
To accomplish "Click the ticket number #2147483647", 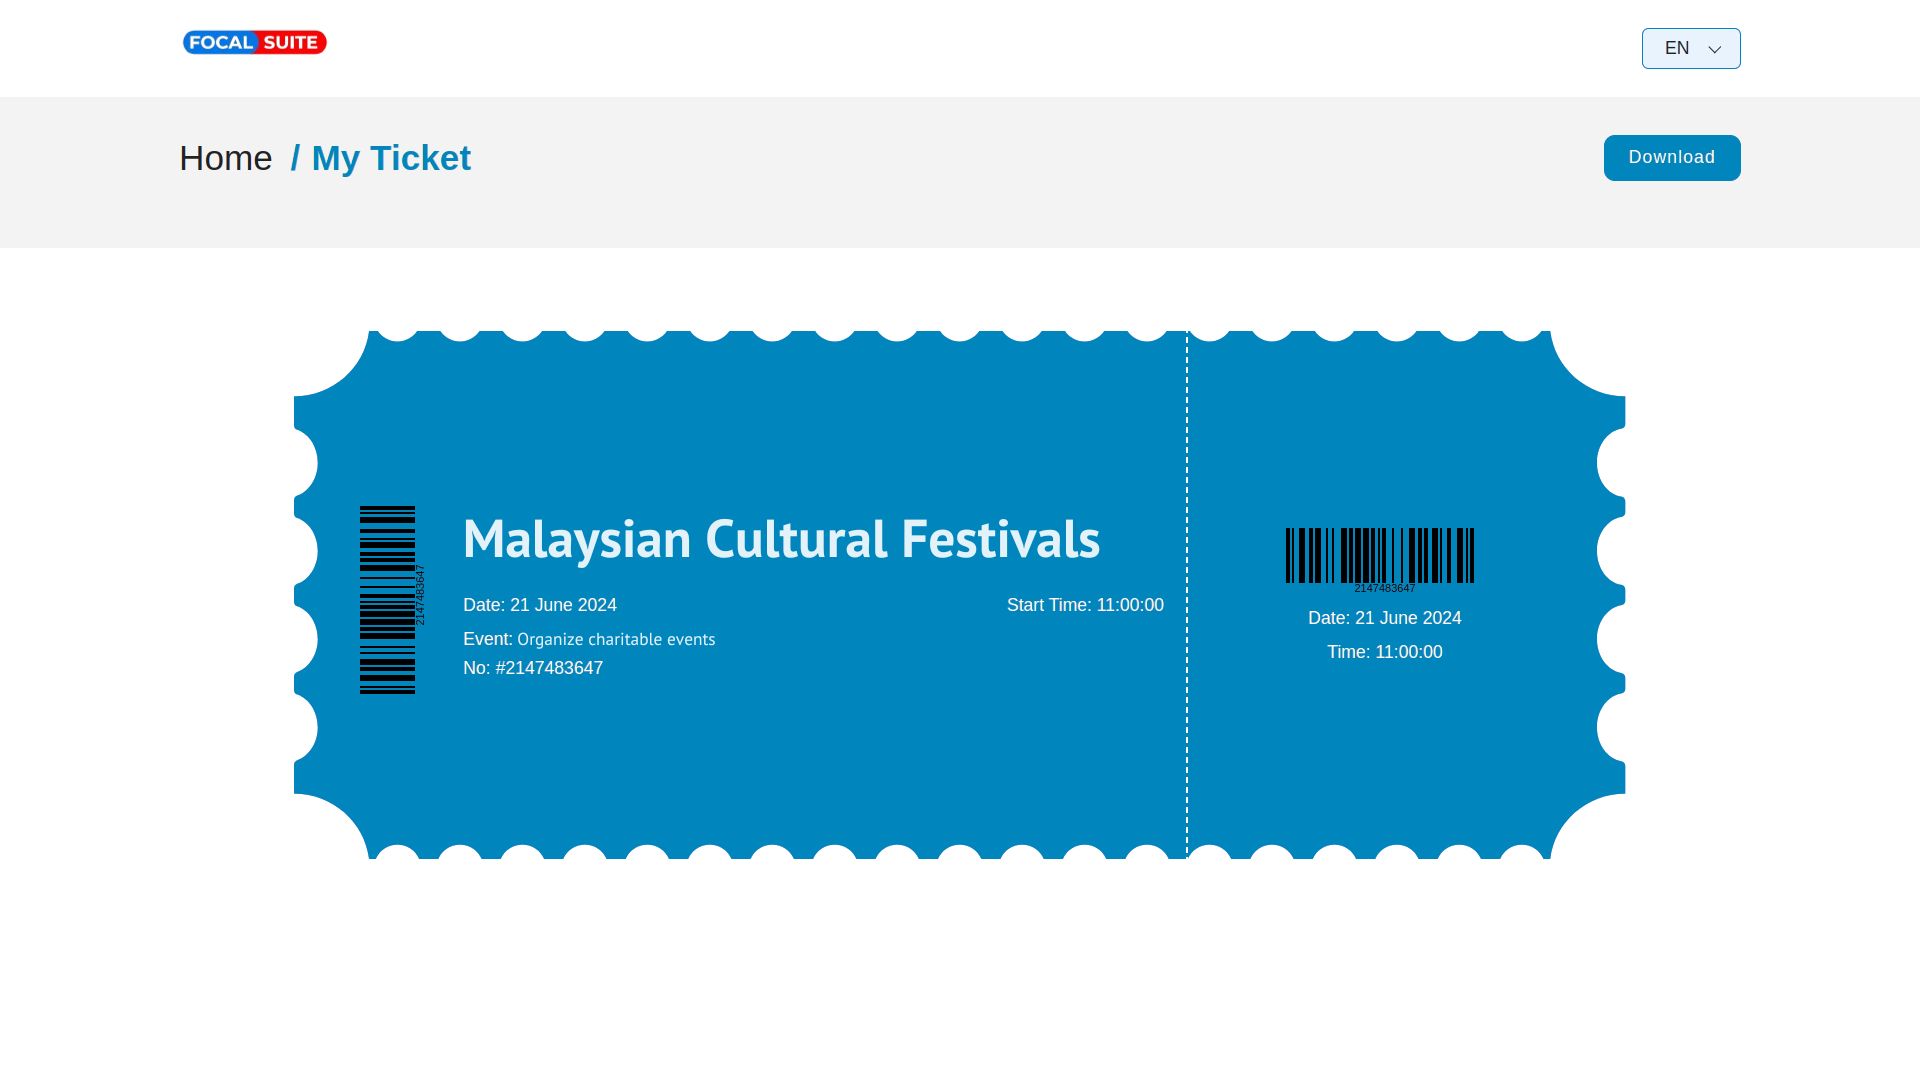I will point(549,668).
